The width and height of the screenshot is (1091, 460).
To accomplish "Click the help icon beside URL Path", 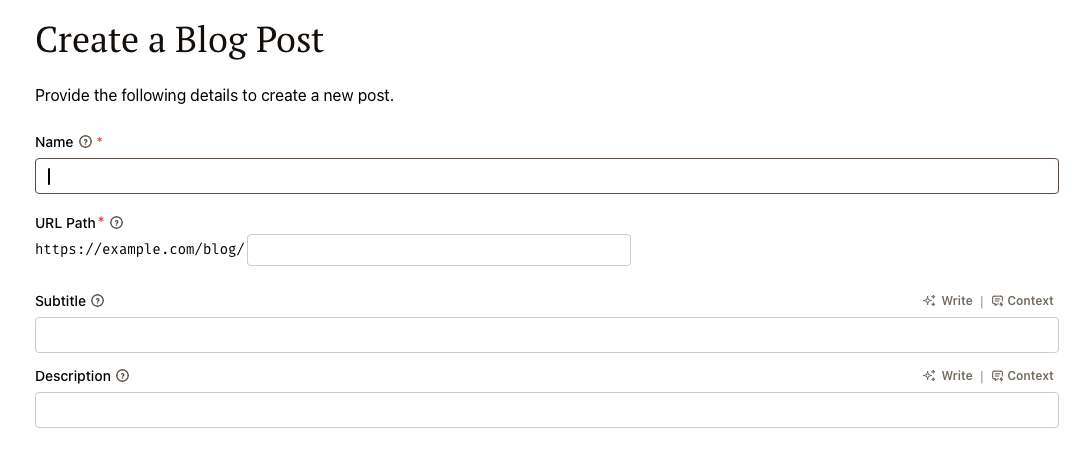I will point(117,222).
